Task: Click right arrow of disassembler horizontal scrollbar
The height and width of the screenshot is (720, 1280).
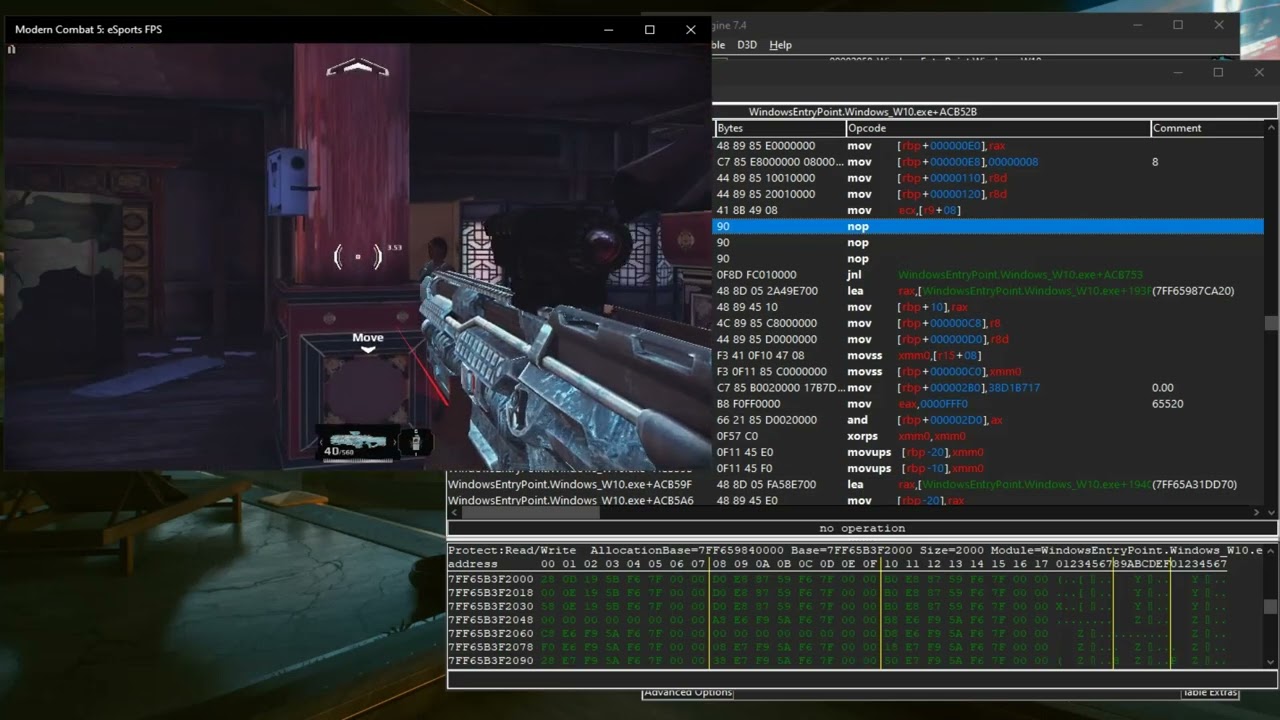Action: pos(1258,512)
